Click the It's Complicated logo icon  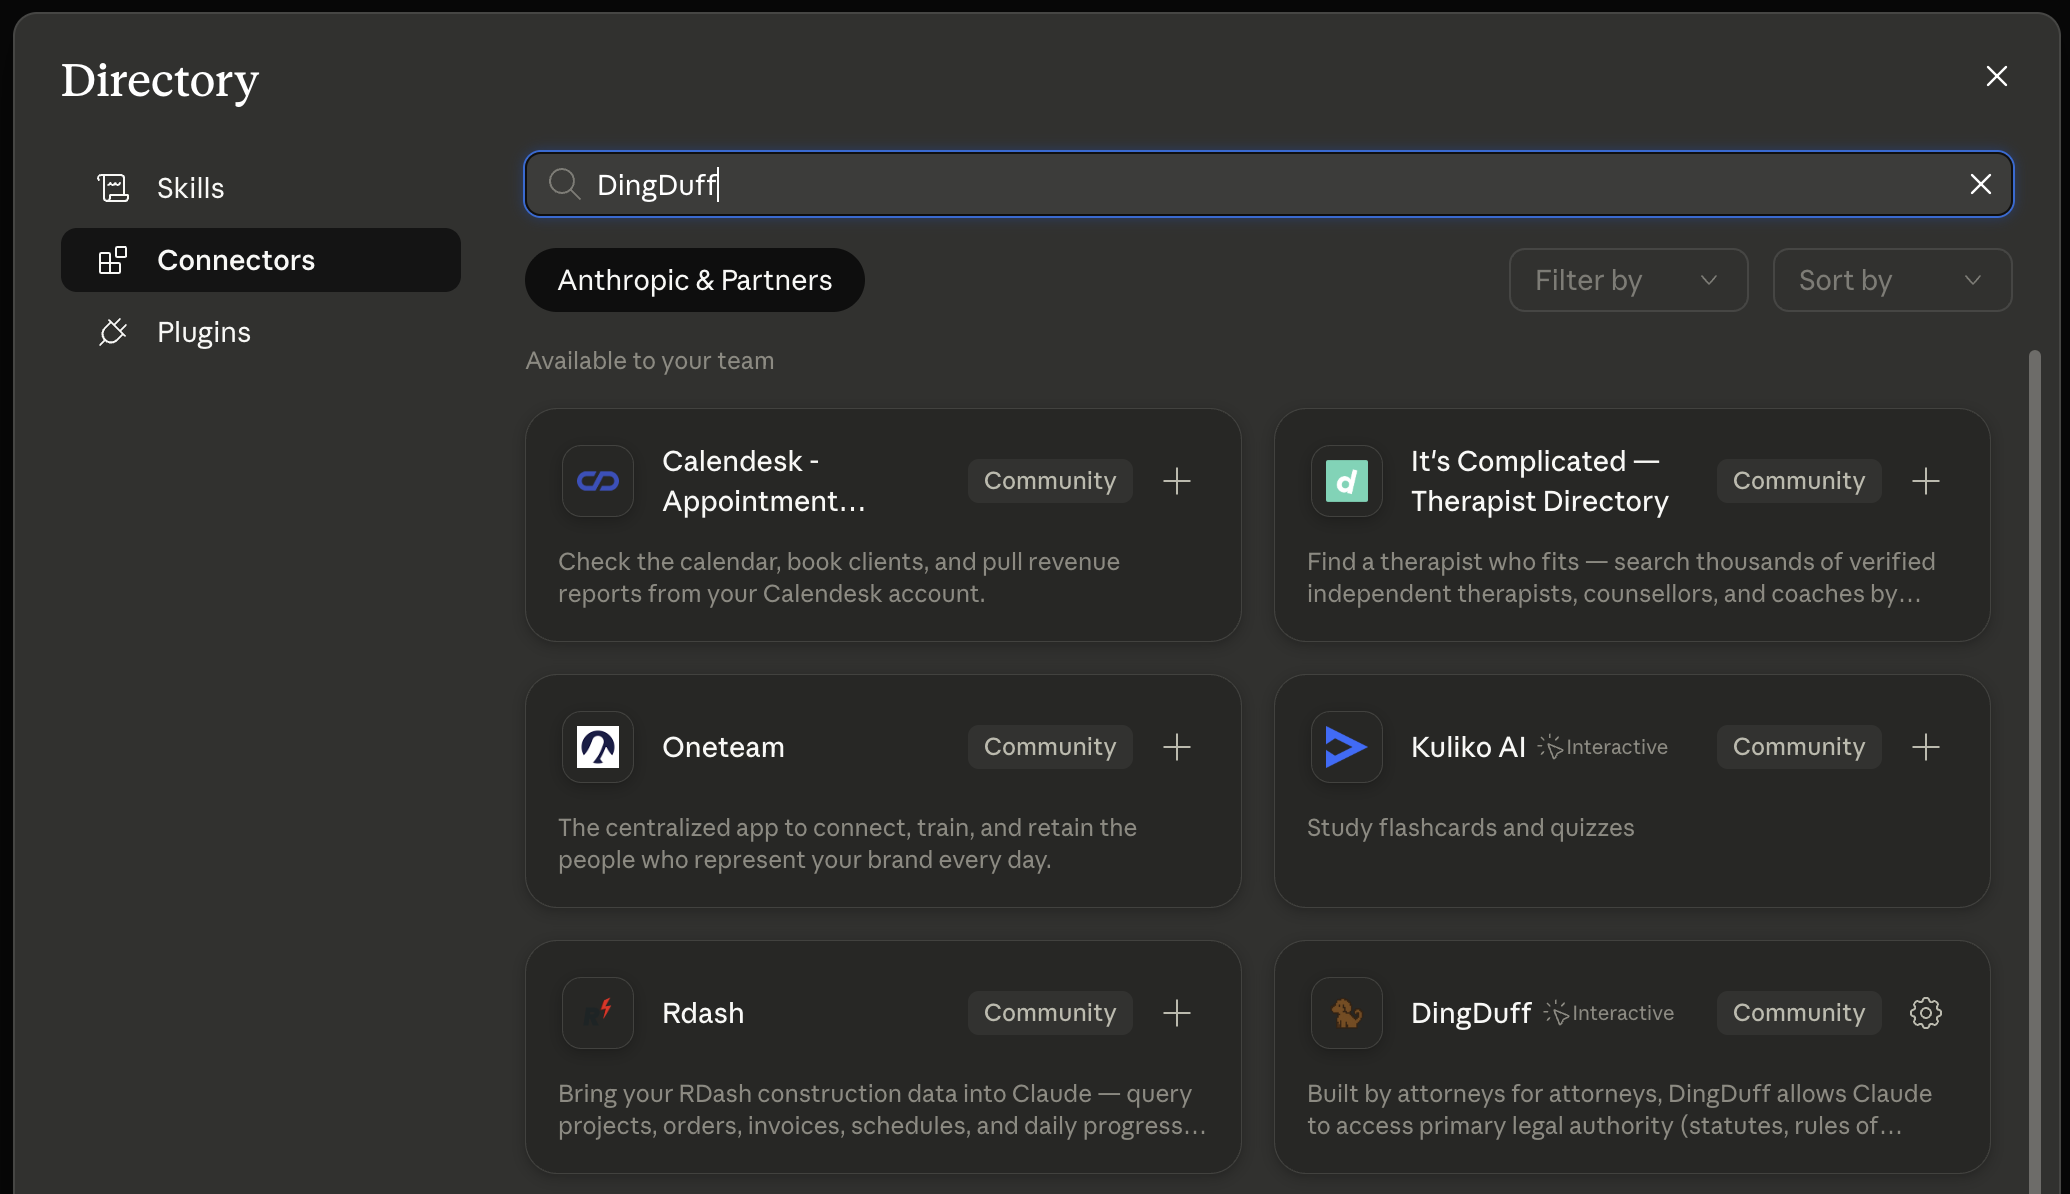[1347, 481]
